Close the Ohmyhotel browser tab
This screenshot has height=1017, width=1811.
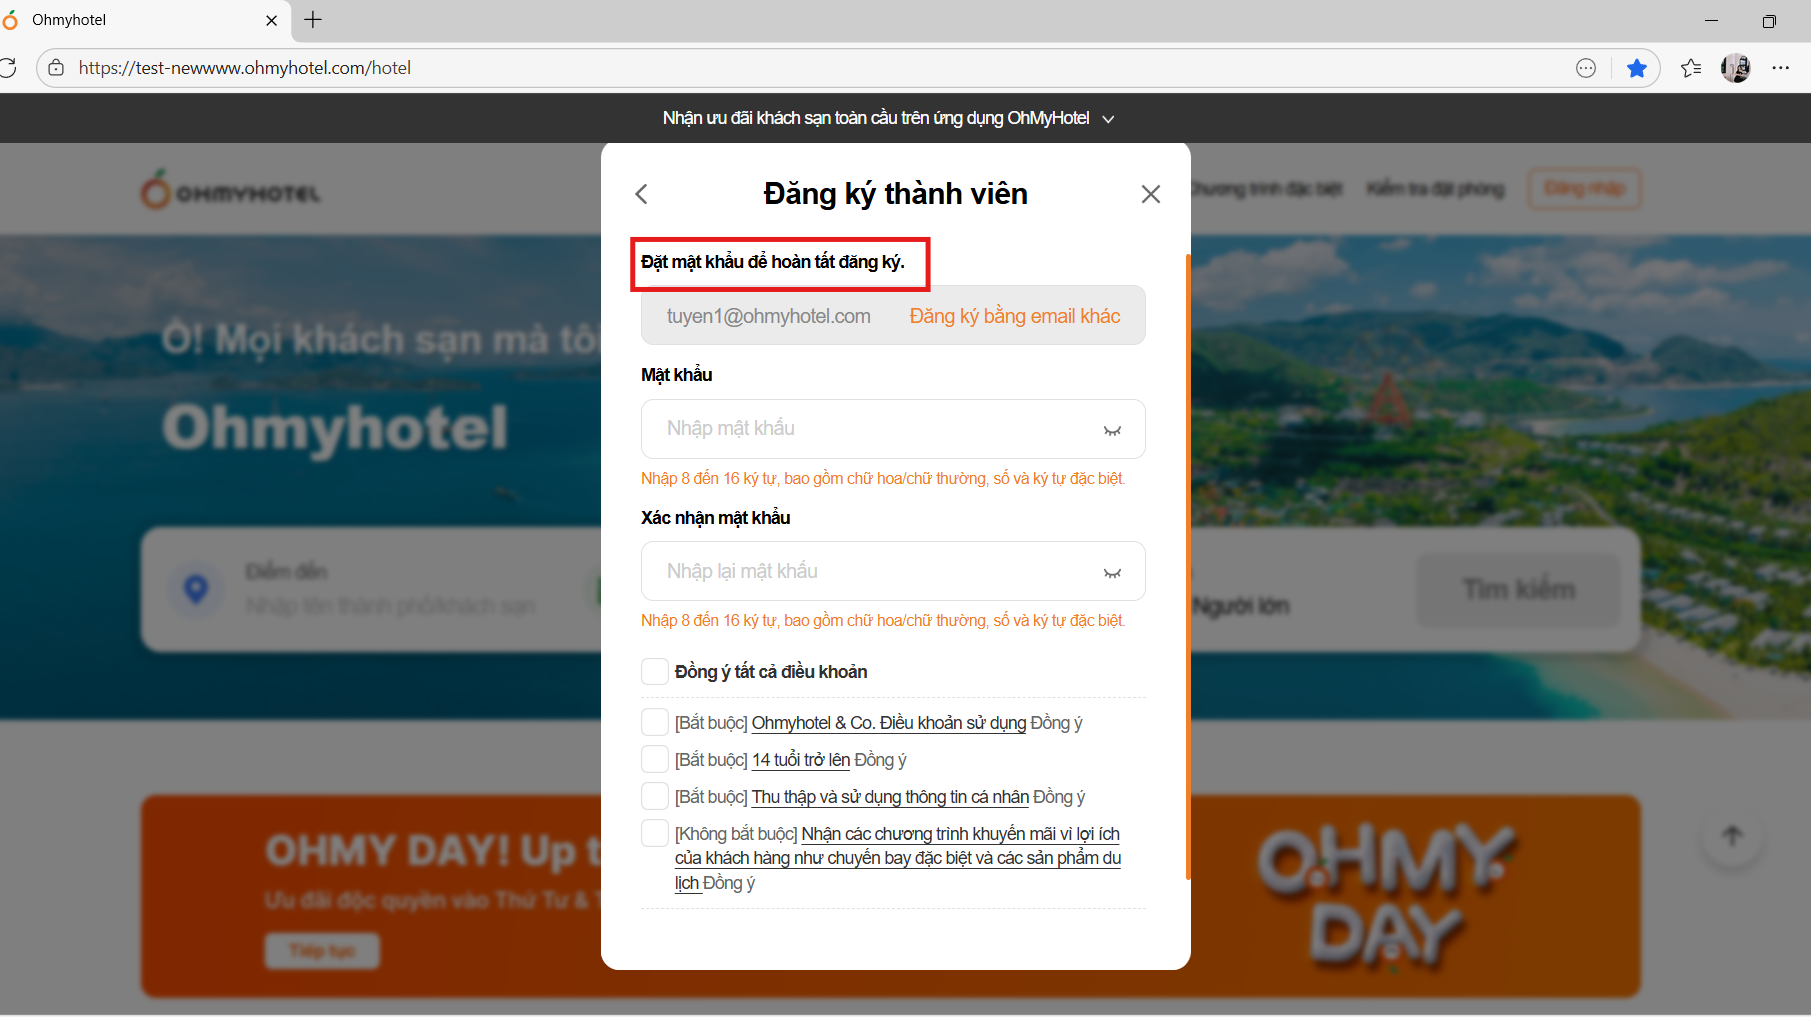[x=272, y=20]
